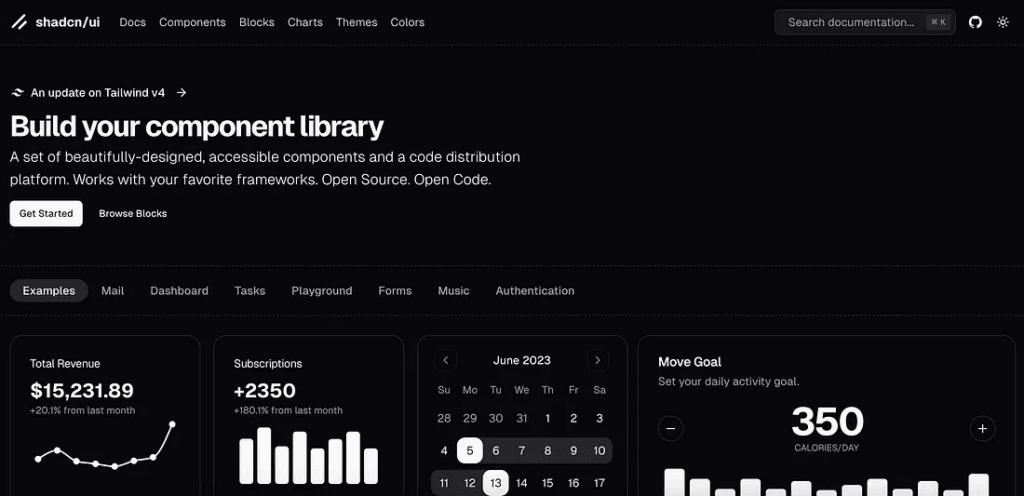Select day 10 in the calendar

pos(600,450)
